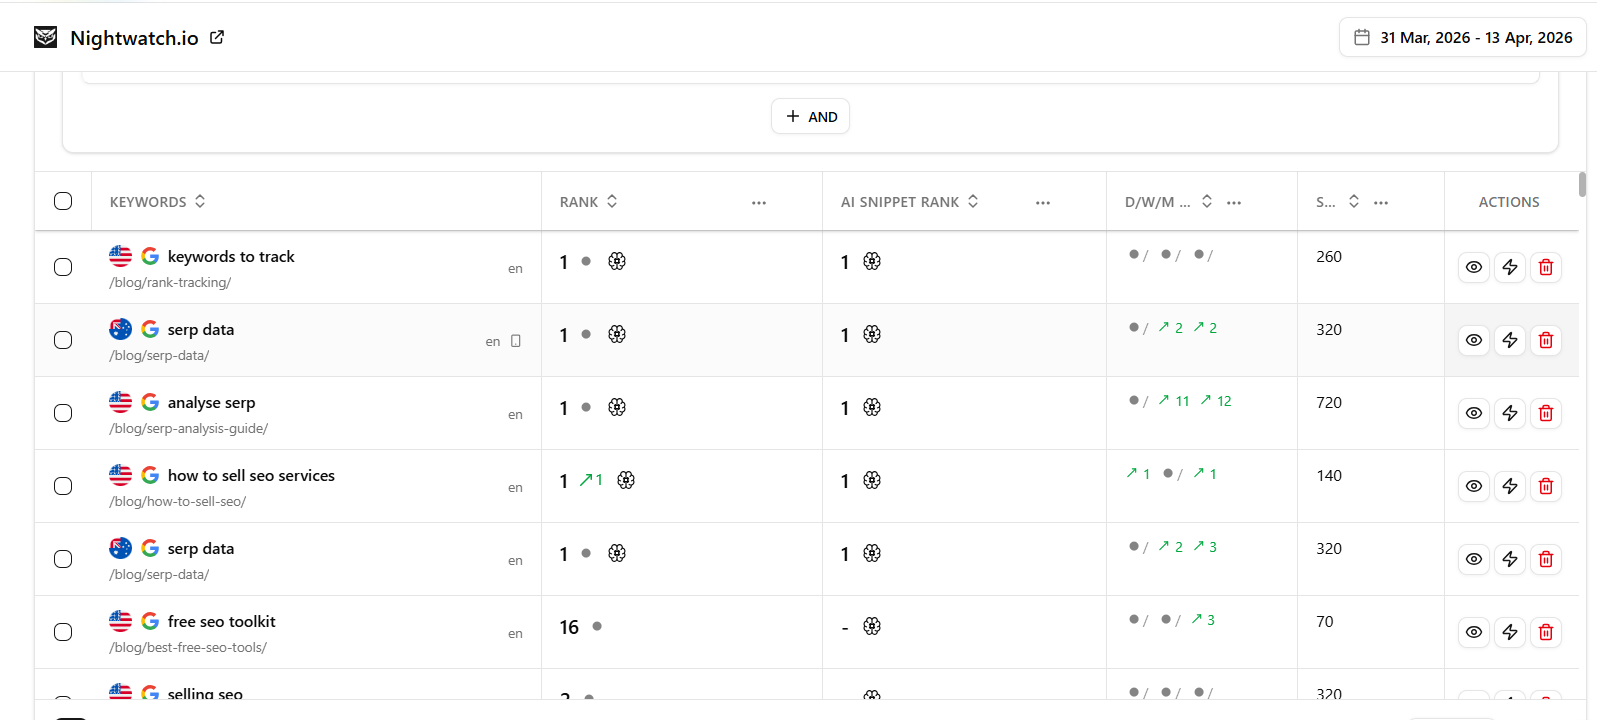The height and width of the screenshot is (720, 1597).
Task: Click search volume 140 for how to sell seo services
Action: point(1329,475)
